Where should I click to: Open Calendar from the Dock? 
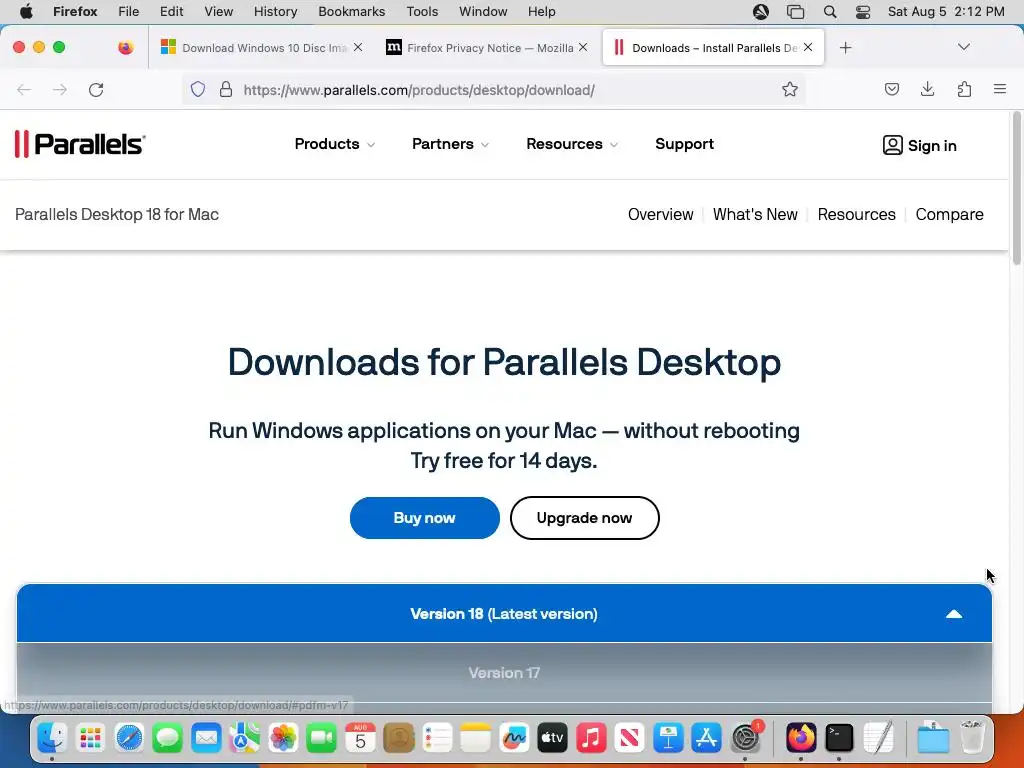pyautogui.click(x=360, y=739)
